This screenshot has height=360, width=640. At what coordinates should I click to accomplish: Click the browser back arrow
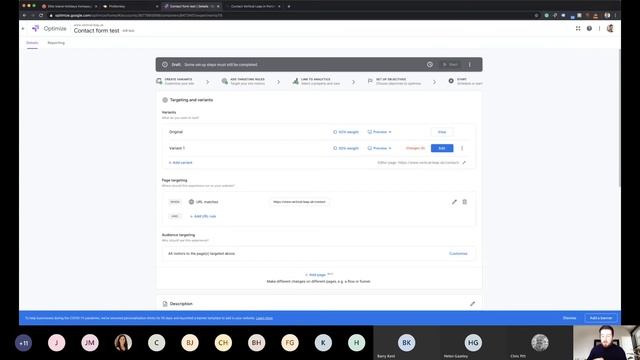click(24, 15)
